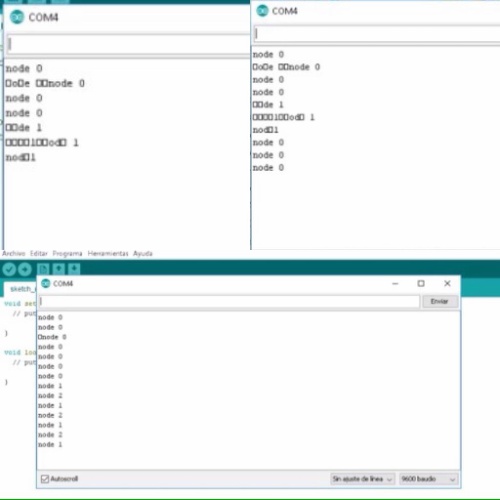Click 'void set' code line in sketch editor

point(20,304)
